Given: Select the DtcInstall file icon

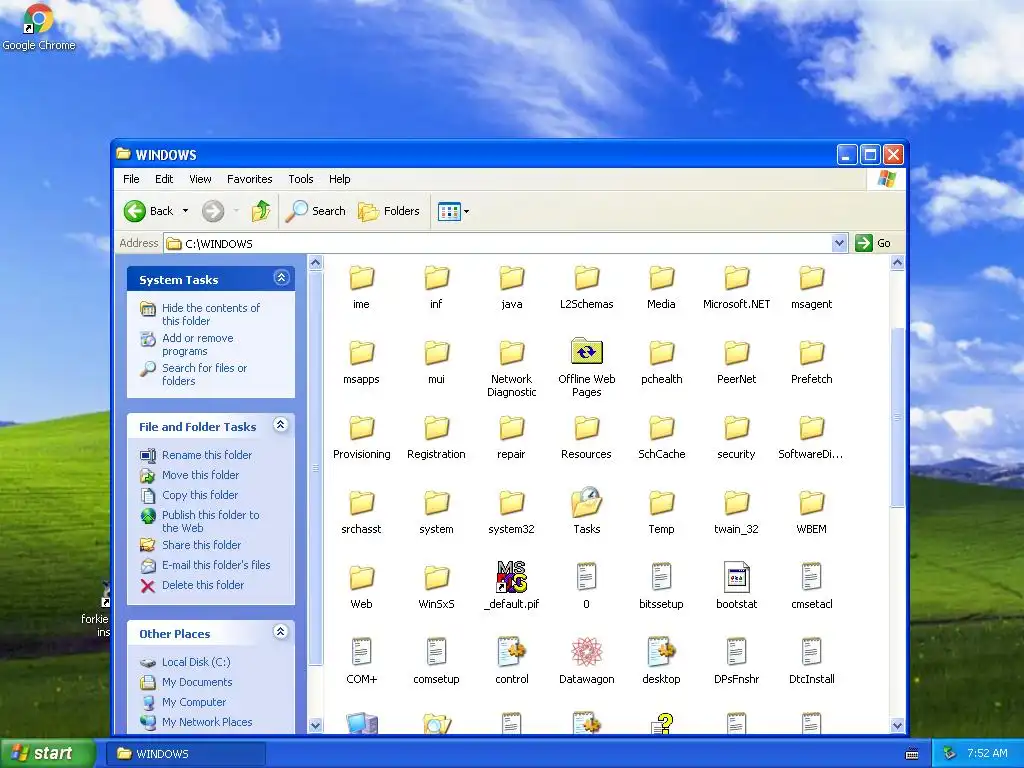Looking at the screenshot, I should [x=812, y=652].
